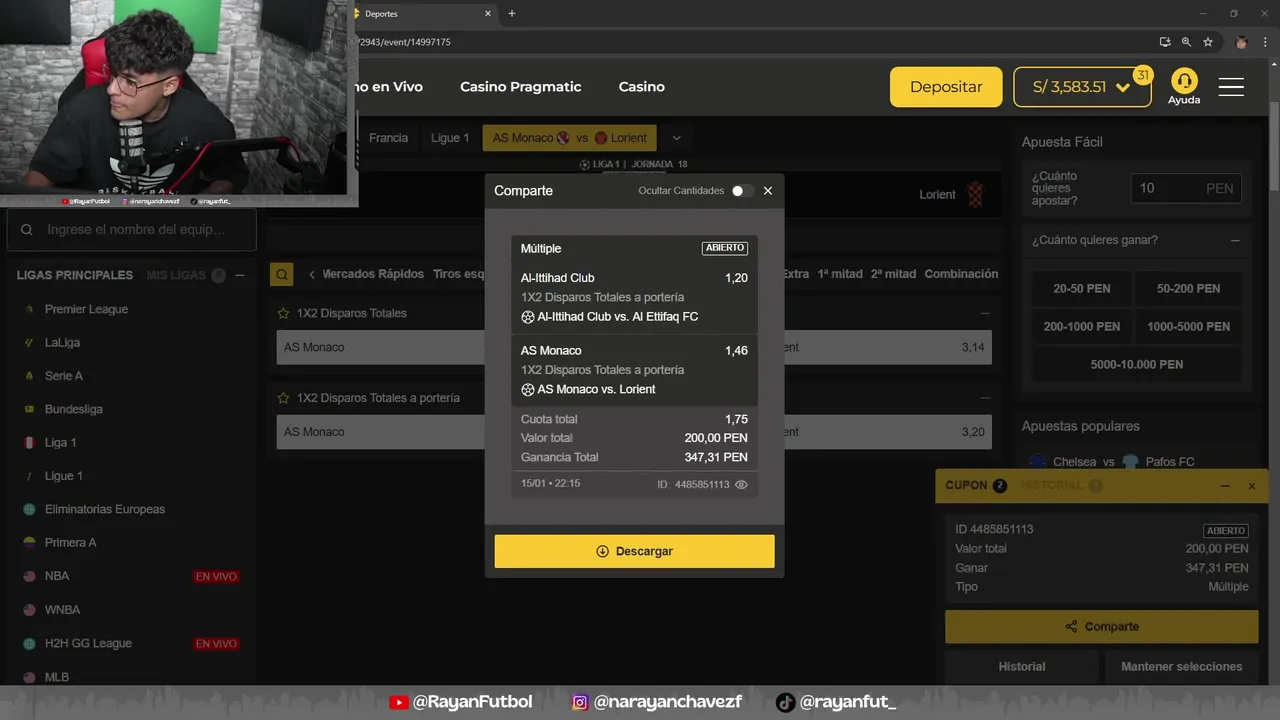Choose the 20-50 PEN range
1280x720 pixels.
[1081, 288]
